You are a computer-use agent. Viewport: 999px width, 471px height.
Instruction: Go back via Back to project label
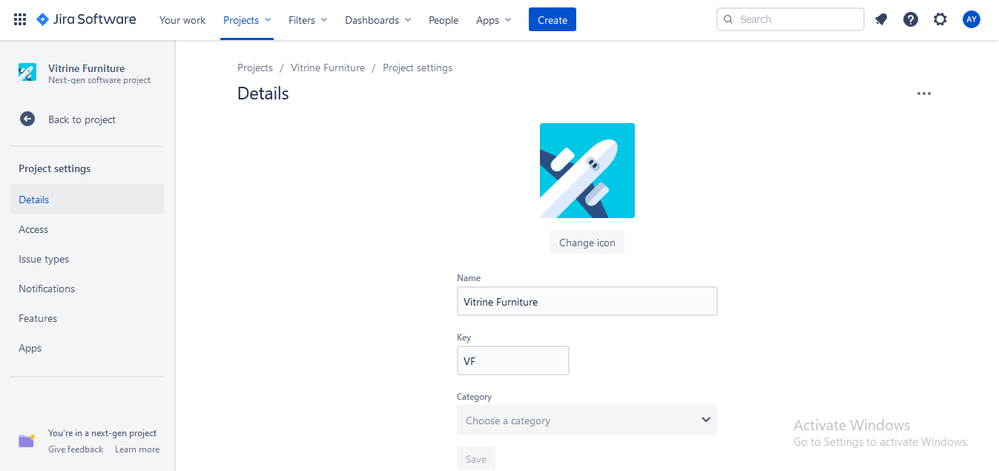[82, 120]
